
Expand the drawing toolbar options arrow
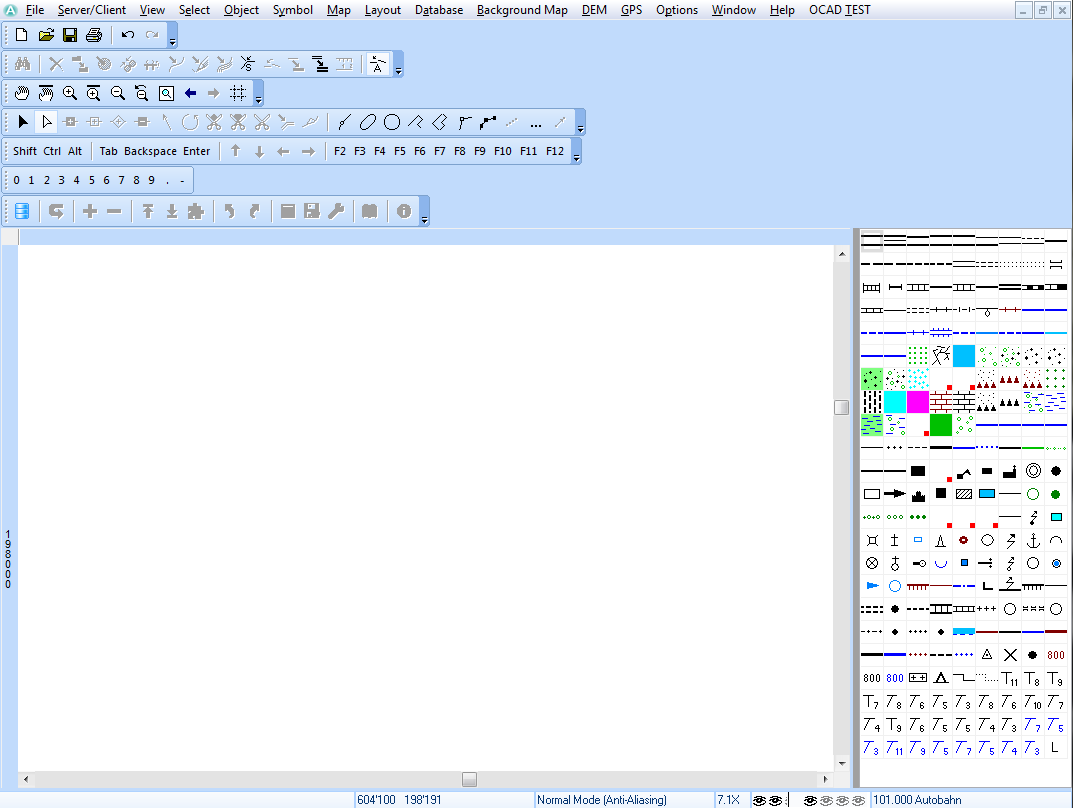pyautogui.click(x=580, y=123)
